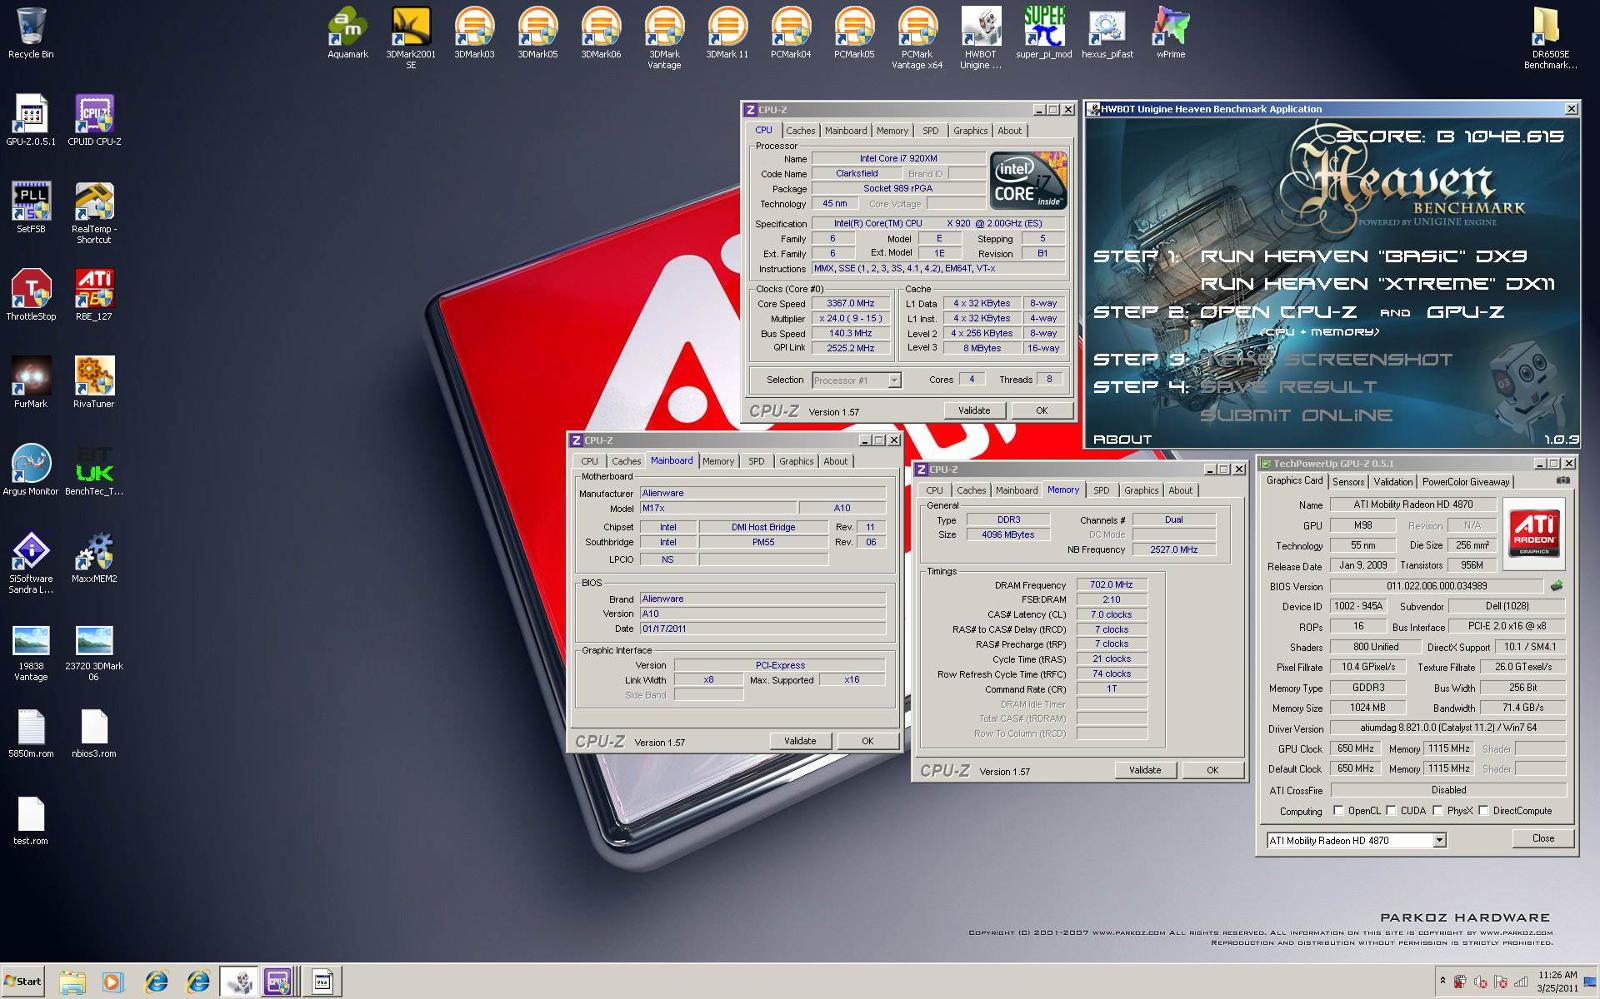This screenshot has height=999, width=1600.
Task: Click Validate in the CPU-Z Memory window
Action: 1145,771
